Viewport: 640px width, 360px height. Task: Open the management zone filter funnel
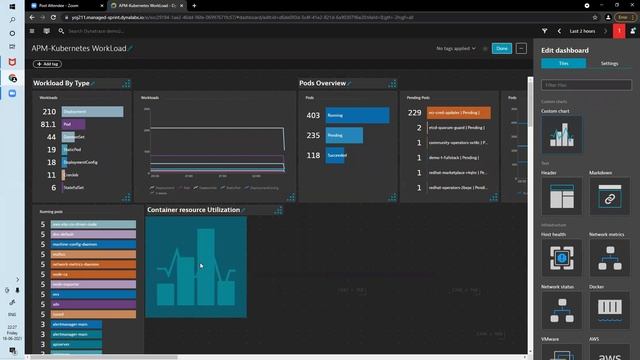[x=544, y=31]
